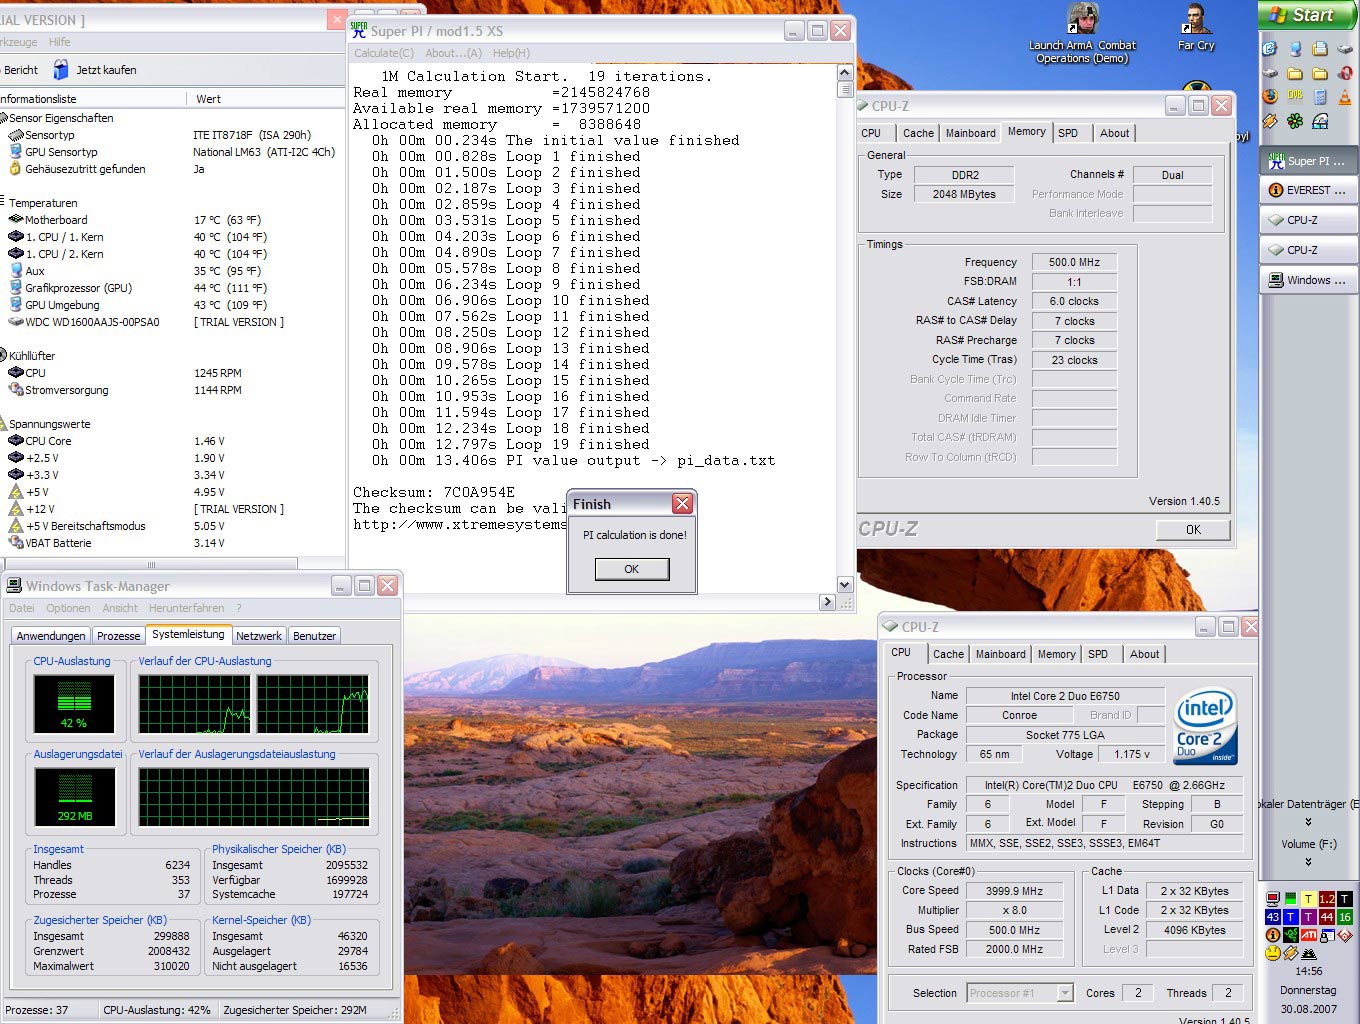Click the CAS# Latency value 6.0 clocks

point(1074,301)
